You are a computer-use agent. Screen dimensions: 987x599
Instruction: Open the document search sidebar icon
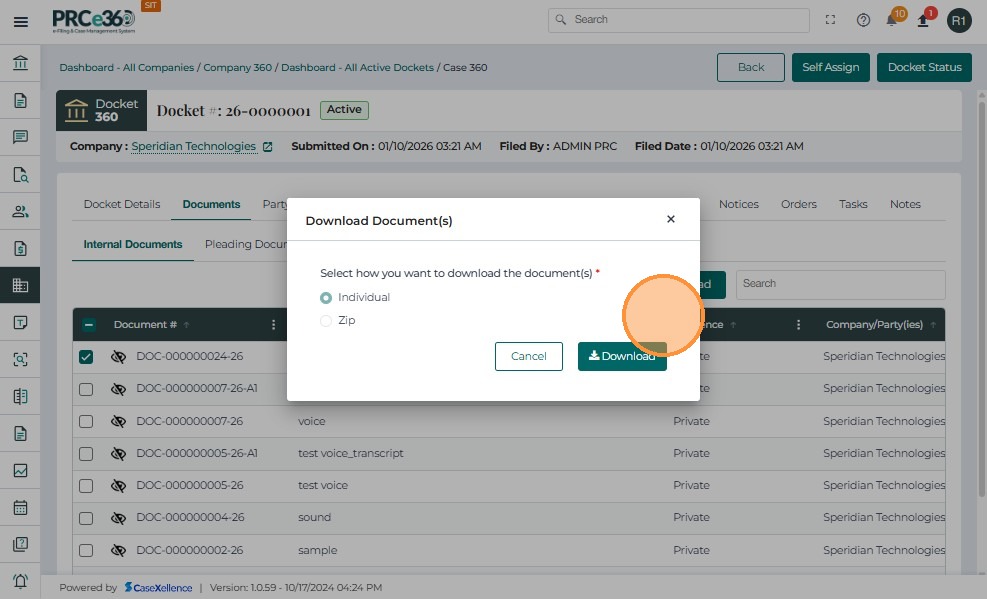coord(20,174)
